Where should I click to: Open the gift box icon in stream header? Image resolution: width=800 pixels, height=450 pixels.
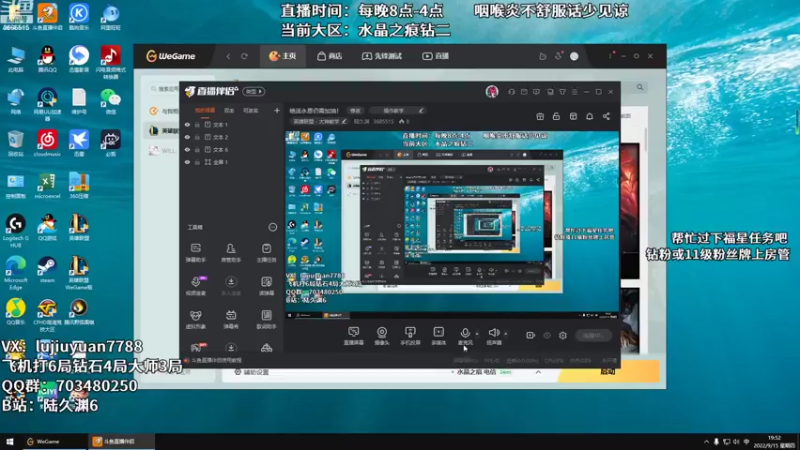tap(540, 116)
